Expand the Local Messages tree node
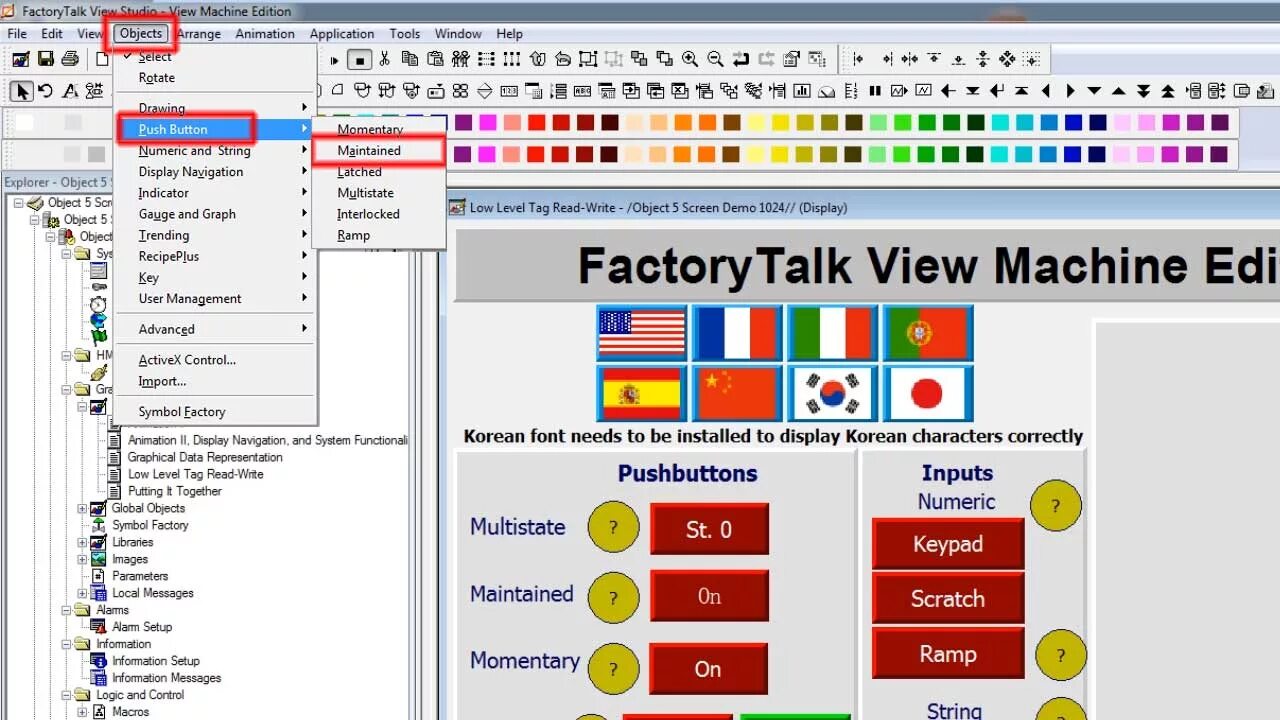 click(x=83, y=593)
